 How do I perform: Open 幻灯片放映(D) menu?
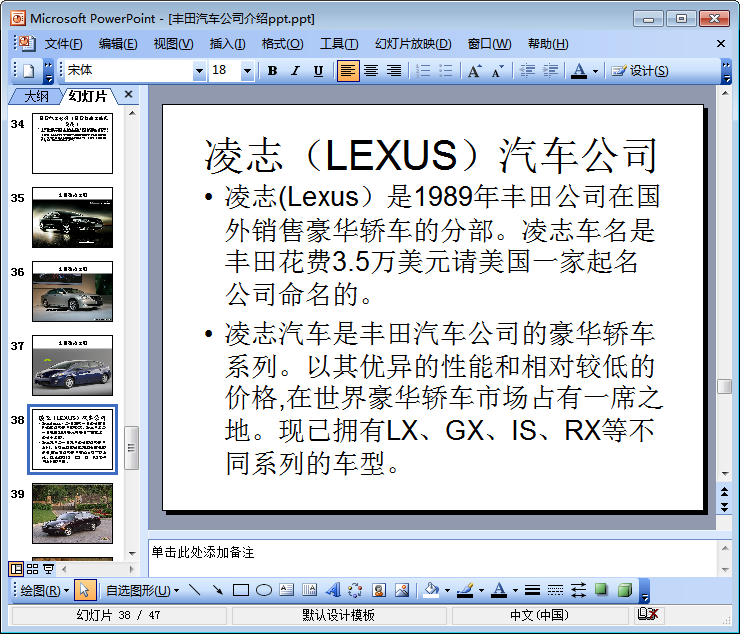[413, 44]
